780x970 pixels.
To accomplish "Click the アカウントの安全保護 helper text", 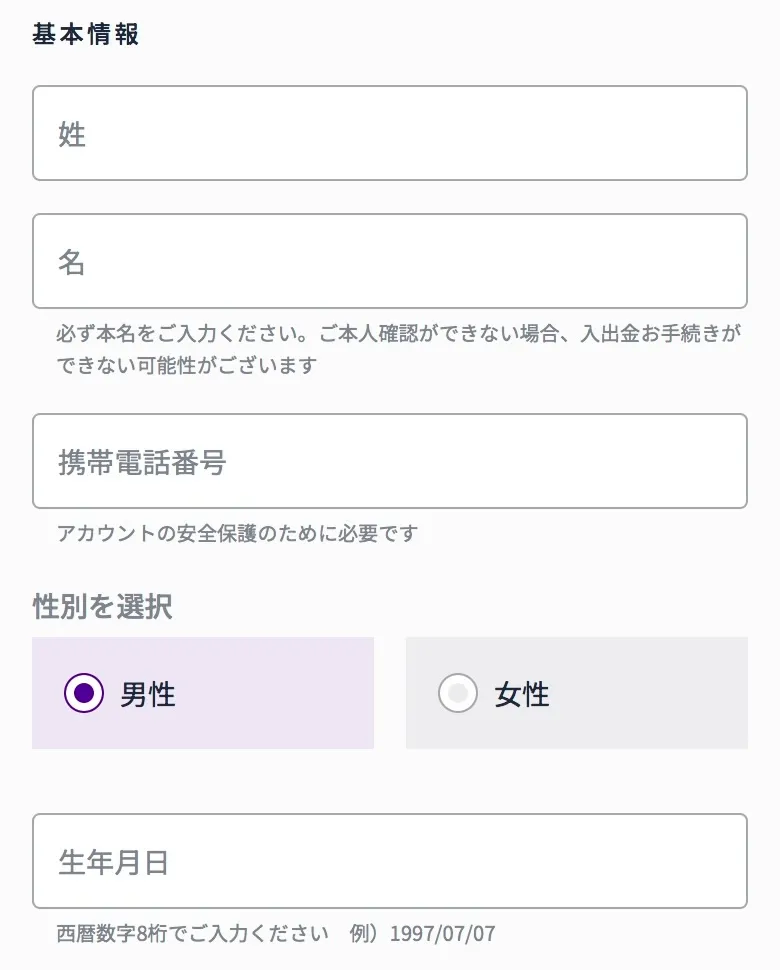I will (238, 533).
